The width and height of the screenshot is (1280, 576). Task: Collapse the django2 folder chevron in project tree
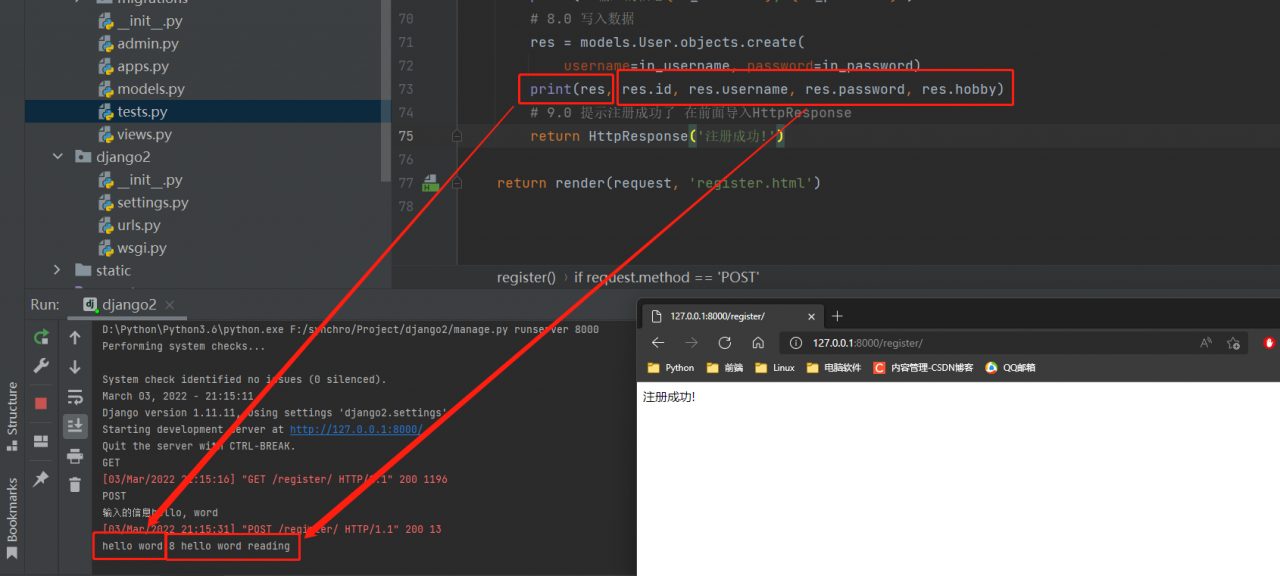(x=57, y=157)
